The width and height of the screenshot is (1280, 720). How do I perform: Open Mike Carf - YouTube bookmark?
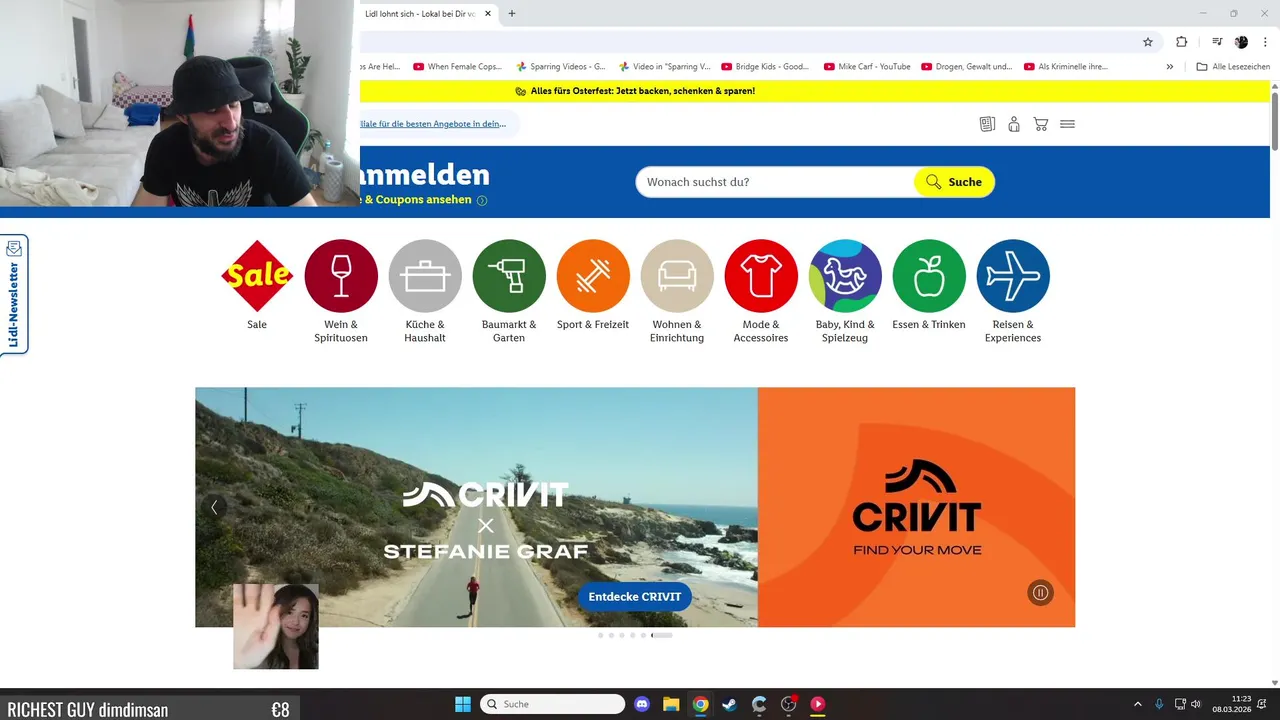pyautogui.click(x=867, y=67)
